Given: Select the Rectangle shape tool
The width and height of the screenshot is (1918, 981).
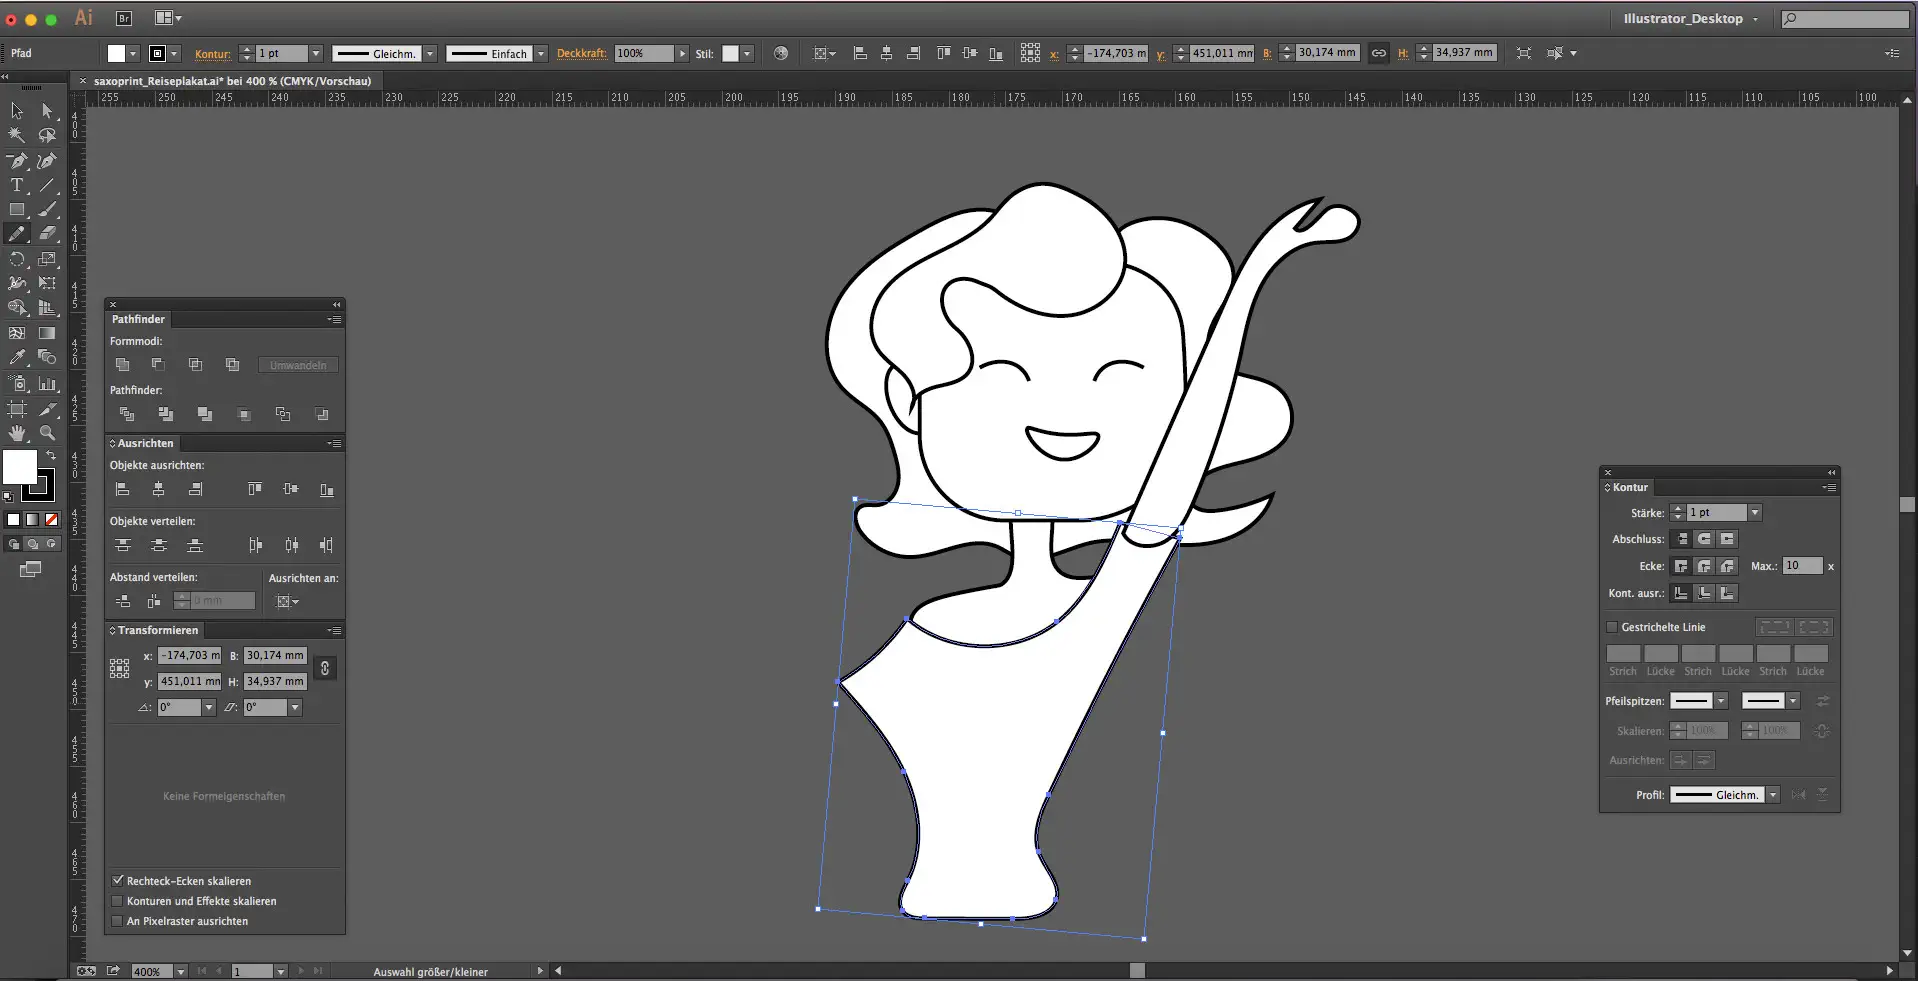Looking at the screenshot, I should pyautogui.click(x=17, y=210).
